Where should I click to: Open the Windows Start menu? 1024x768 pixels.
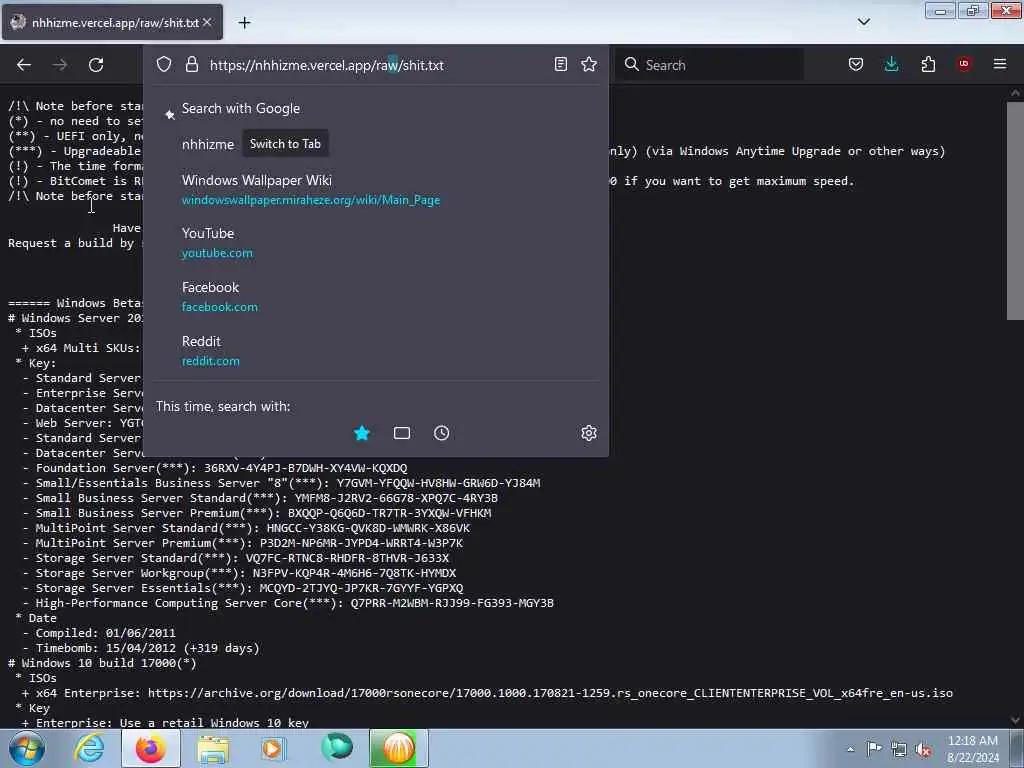click(x=27, y=748)
